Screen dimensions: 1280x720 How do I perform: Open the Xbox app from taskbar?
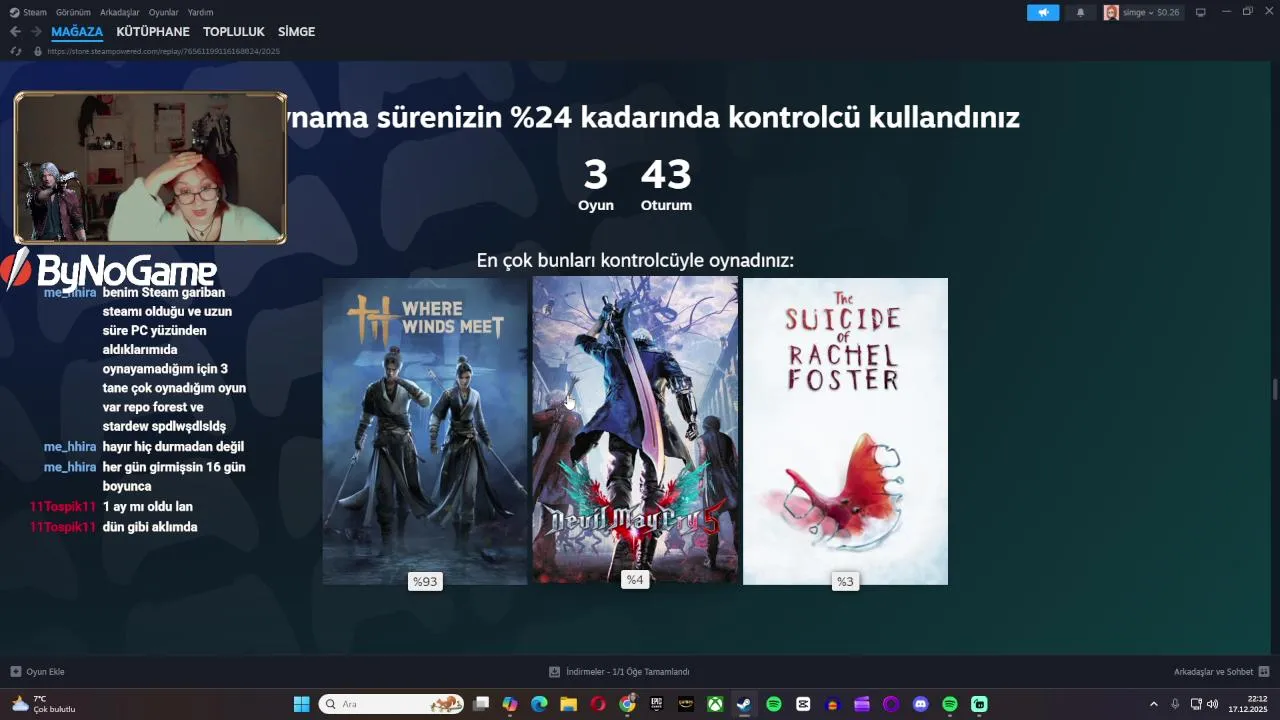coord(715,704)
